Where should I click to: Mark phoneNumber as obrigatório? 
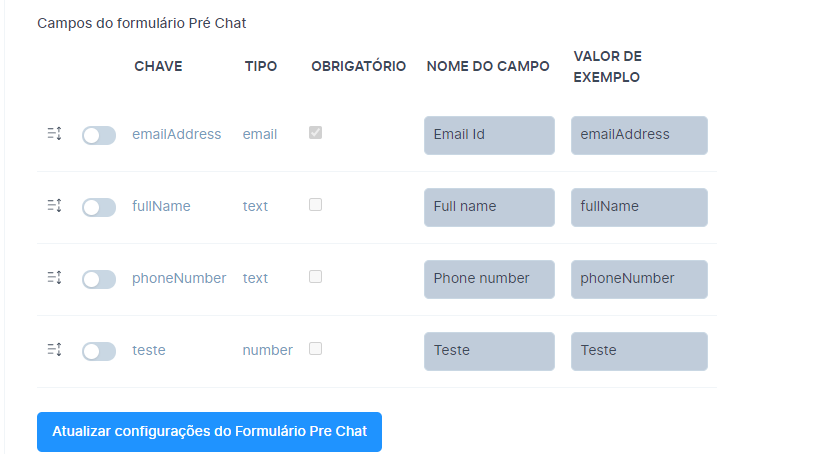pyautogui.click(x=316, y=276)
